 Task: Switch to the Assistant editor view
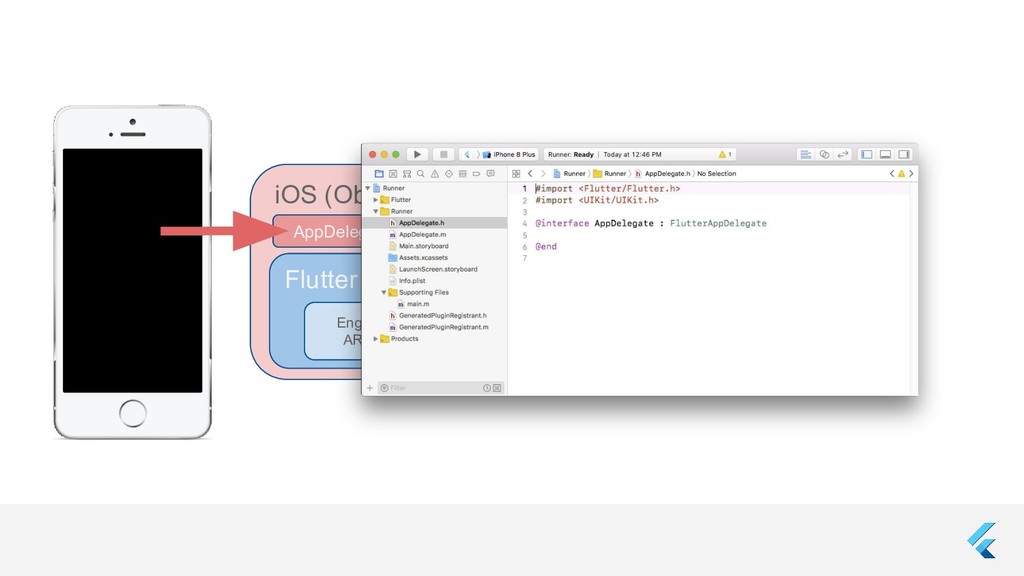pyautogui.click(x=824, y=155)
